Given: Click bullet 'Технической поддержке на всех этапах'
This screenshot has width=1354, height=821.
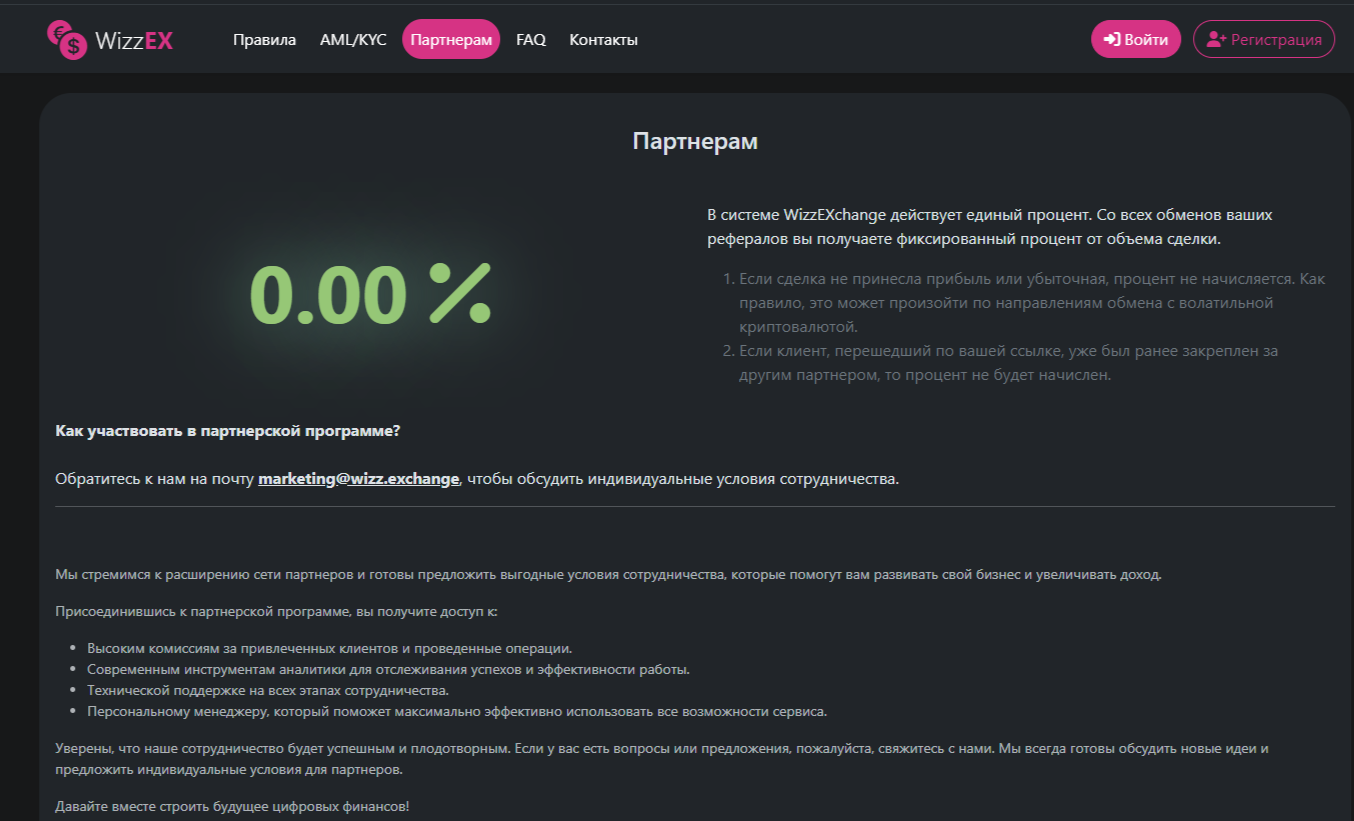Looking at the screenshot, I should [268, 690].
